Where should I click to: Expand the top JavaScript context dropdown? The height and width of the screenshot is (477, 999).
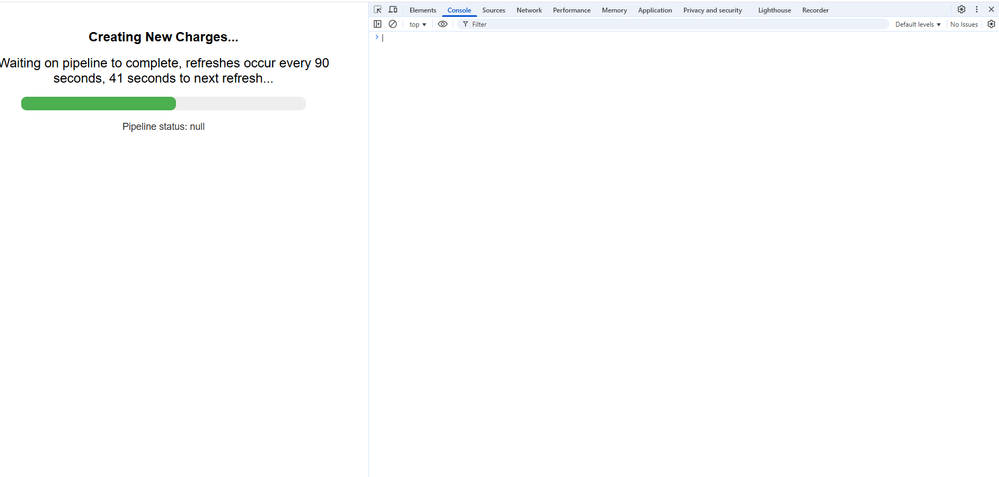417,24
